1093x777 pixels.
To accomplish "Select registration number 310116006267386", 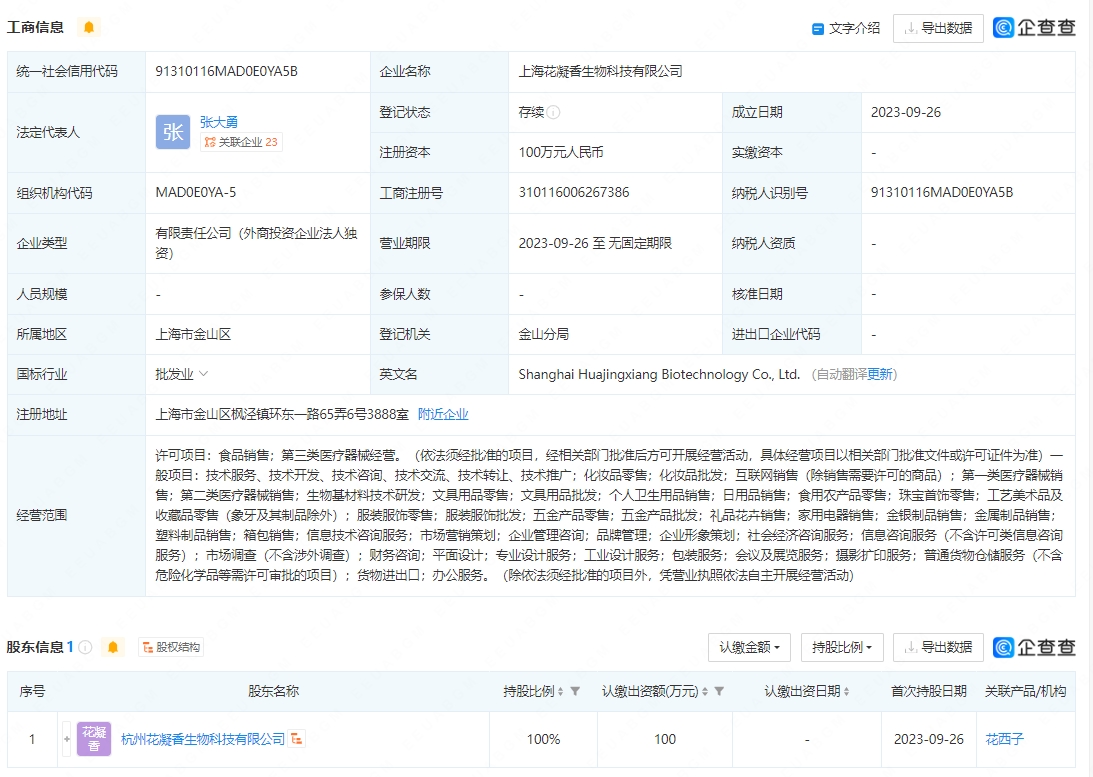I will coord(574,192).
